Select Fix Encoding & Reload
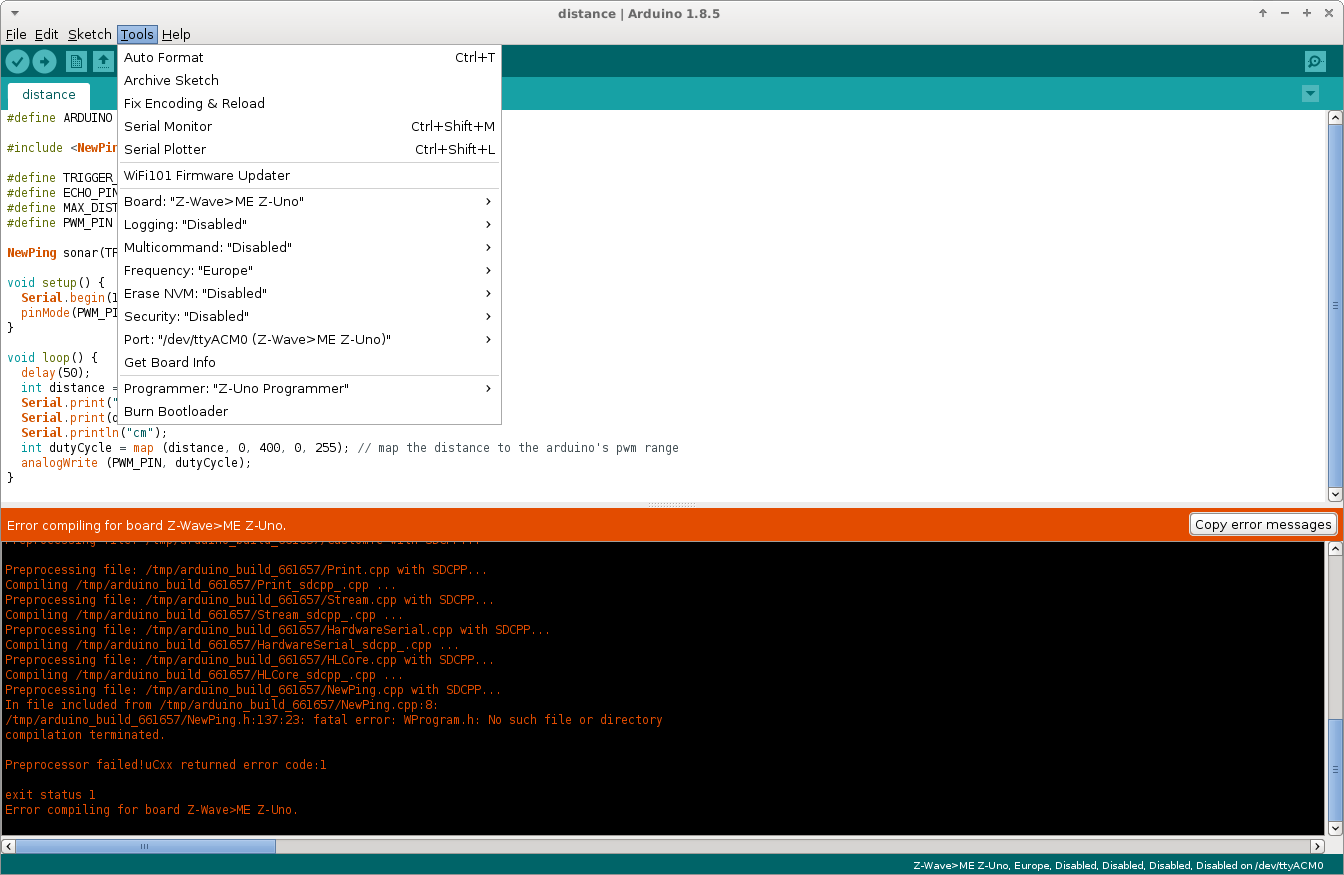The height and width of the screenshot is (875, 1344). click(309, 104)
